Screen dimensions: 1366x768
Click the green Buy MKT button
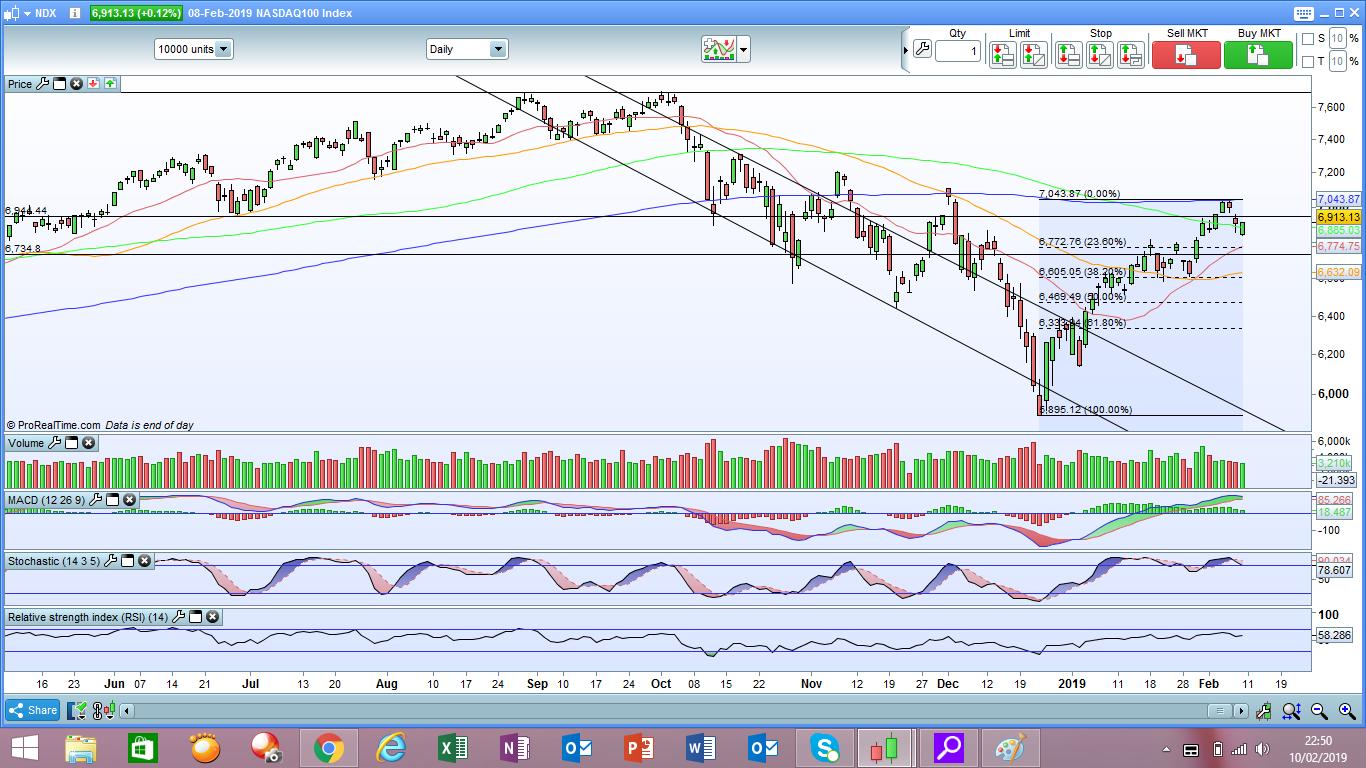(x=1258, y=54)
